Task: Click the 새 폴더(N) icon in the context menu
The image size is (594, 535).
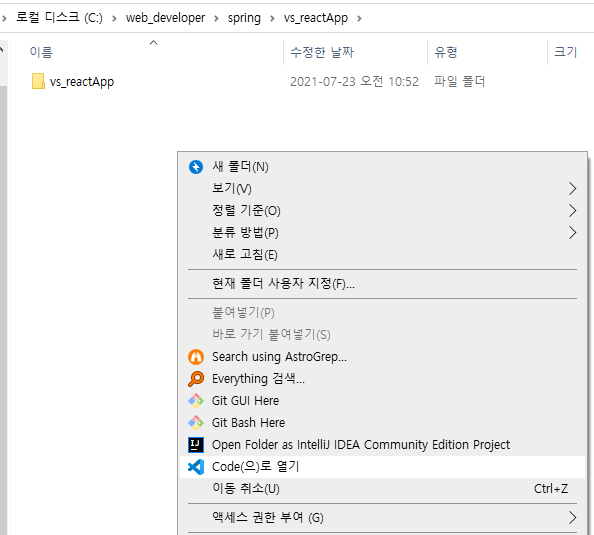Action: [196, 167]
